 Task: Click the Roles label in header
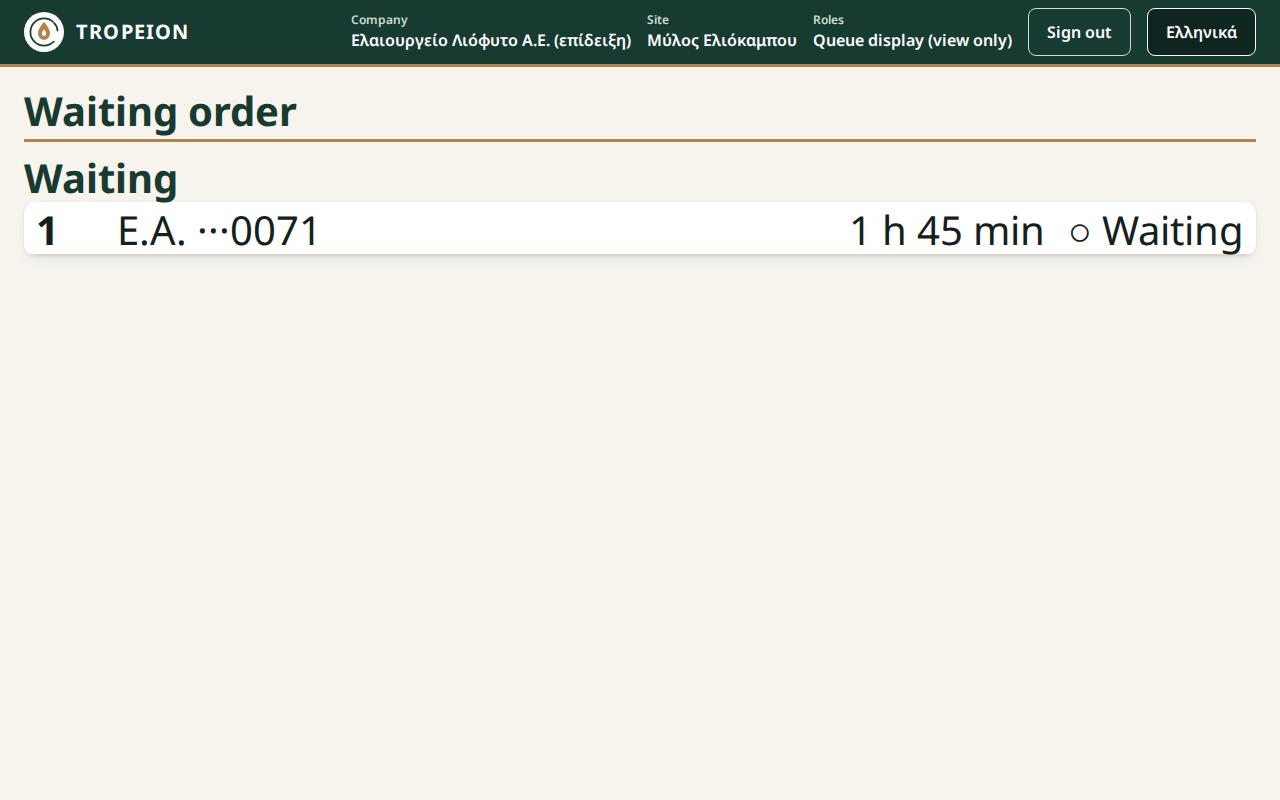point(828,19)
